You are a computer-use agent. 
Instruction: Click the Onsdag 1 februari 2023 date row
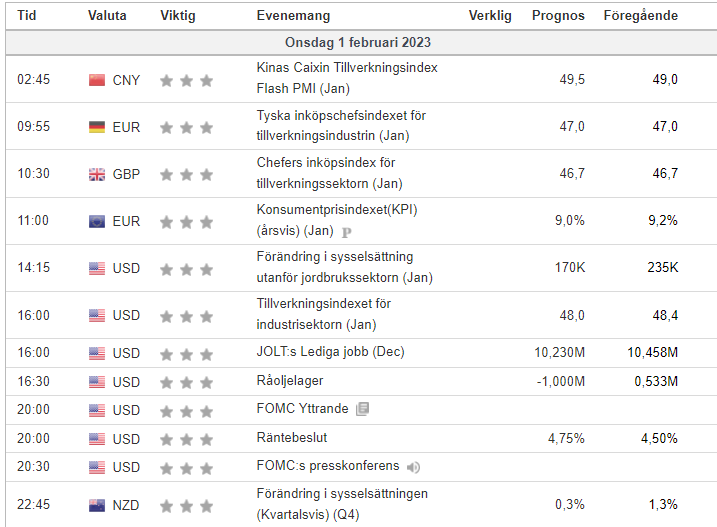(x=358, y=43)
